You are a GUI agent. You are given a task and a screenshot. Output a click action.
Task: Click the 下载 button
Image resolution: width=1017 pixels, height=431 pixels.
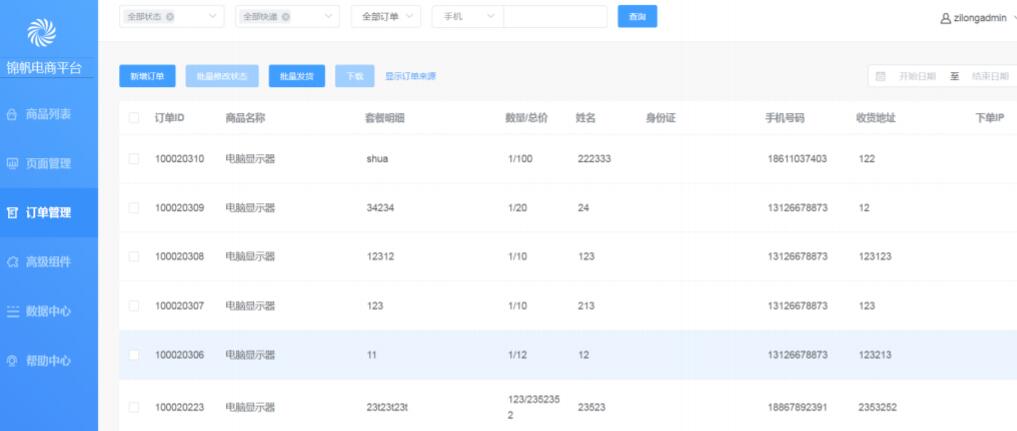355,76
